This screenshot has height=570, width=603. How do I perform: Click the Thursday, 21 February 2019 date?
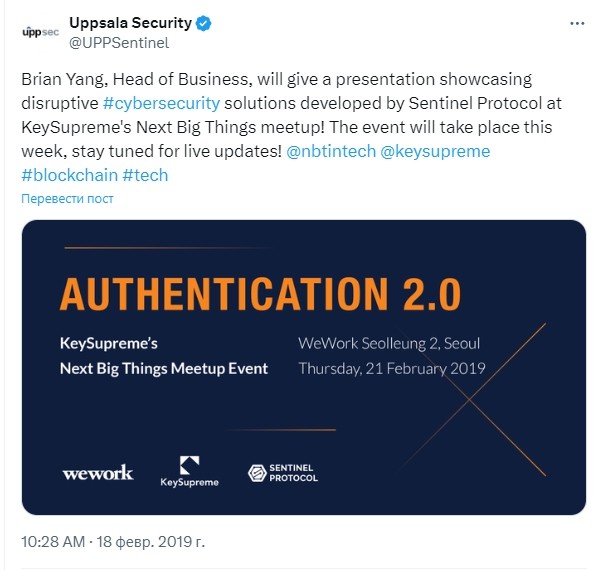coord(392,368)
